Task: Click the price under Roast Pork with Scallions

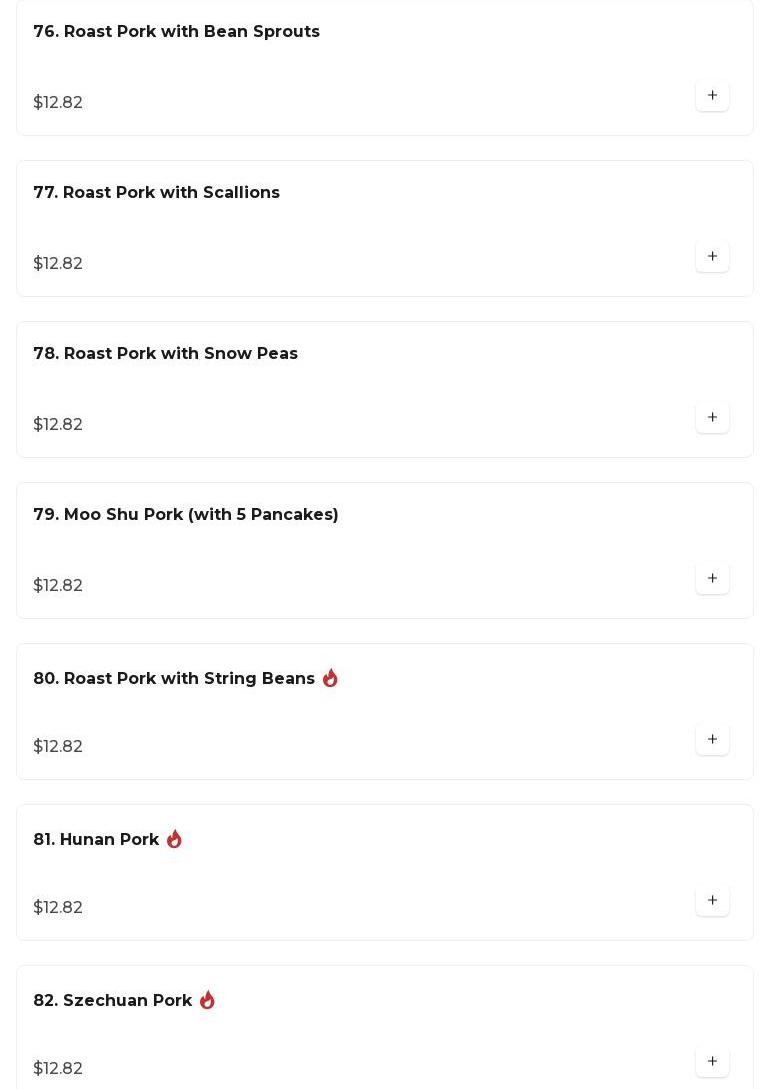Action: pyautogui.click(x=58, y=263)
